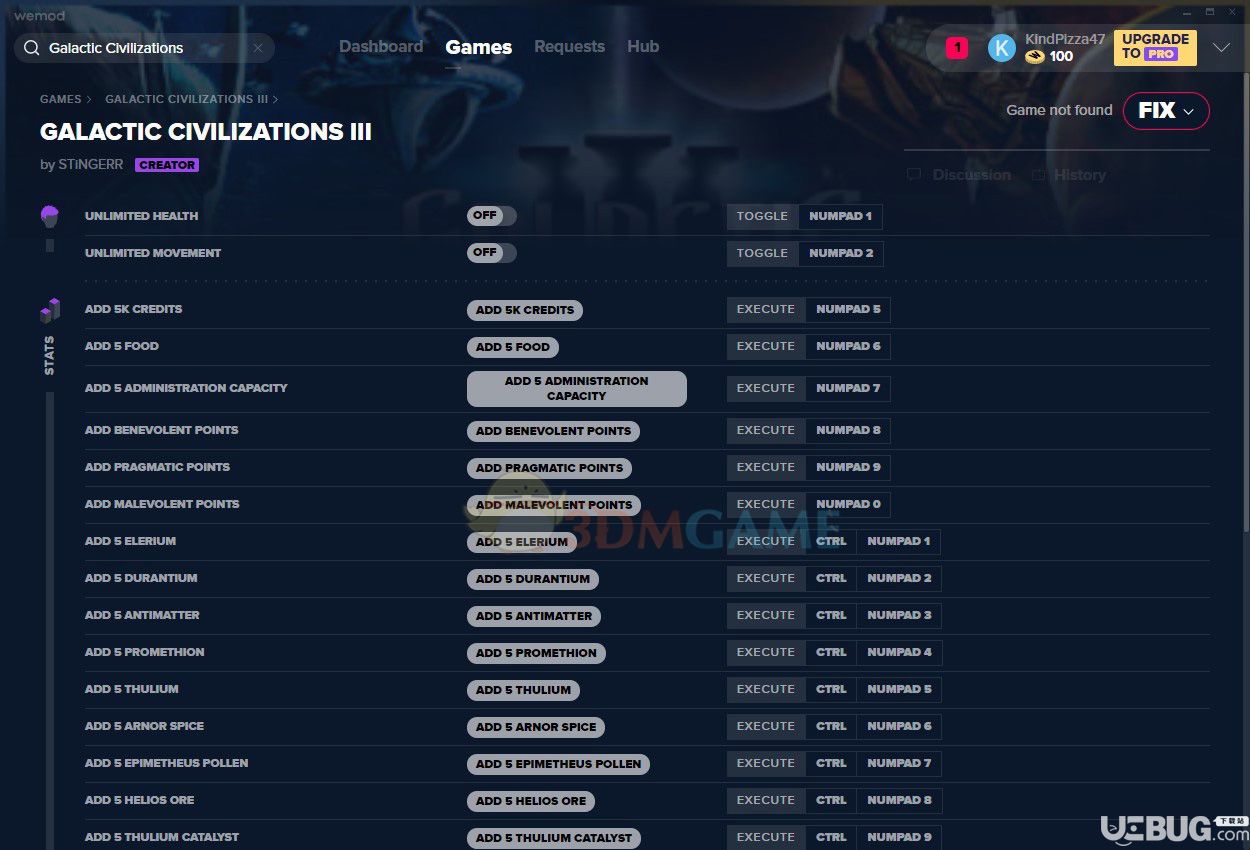Click EXECUTE for Add 5 Promethion

766,652
